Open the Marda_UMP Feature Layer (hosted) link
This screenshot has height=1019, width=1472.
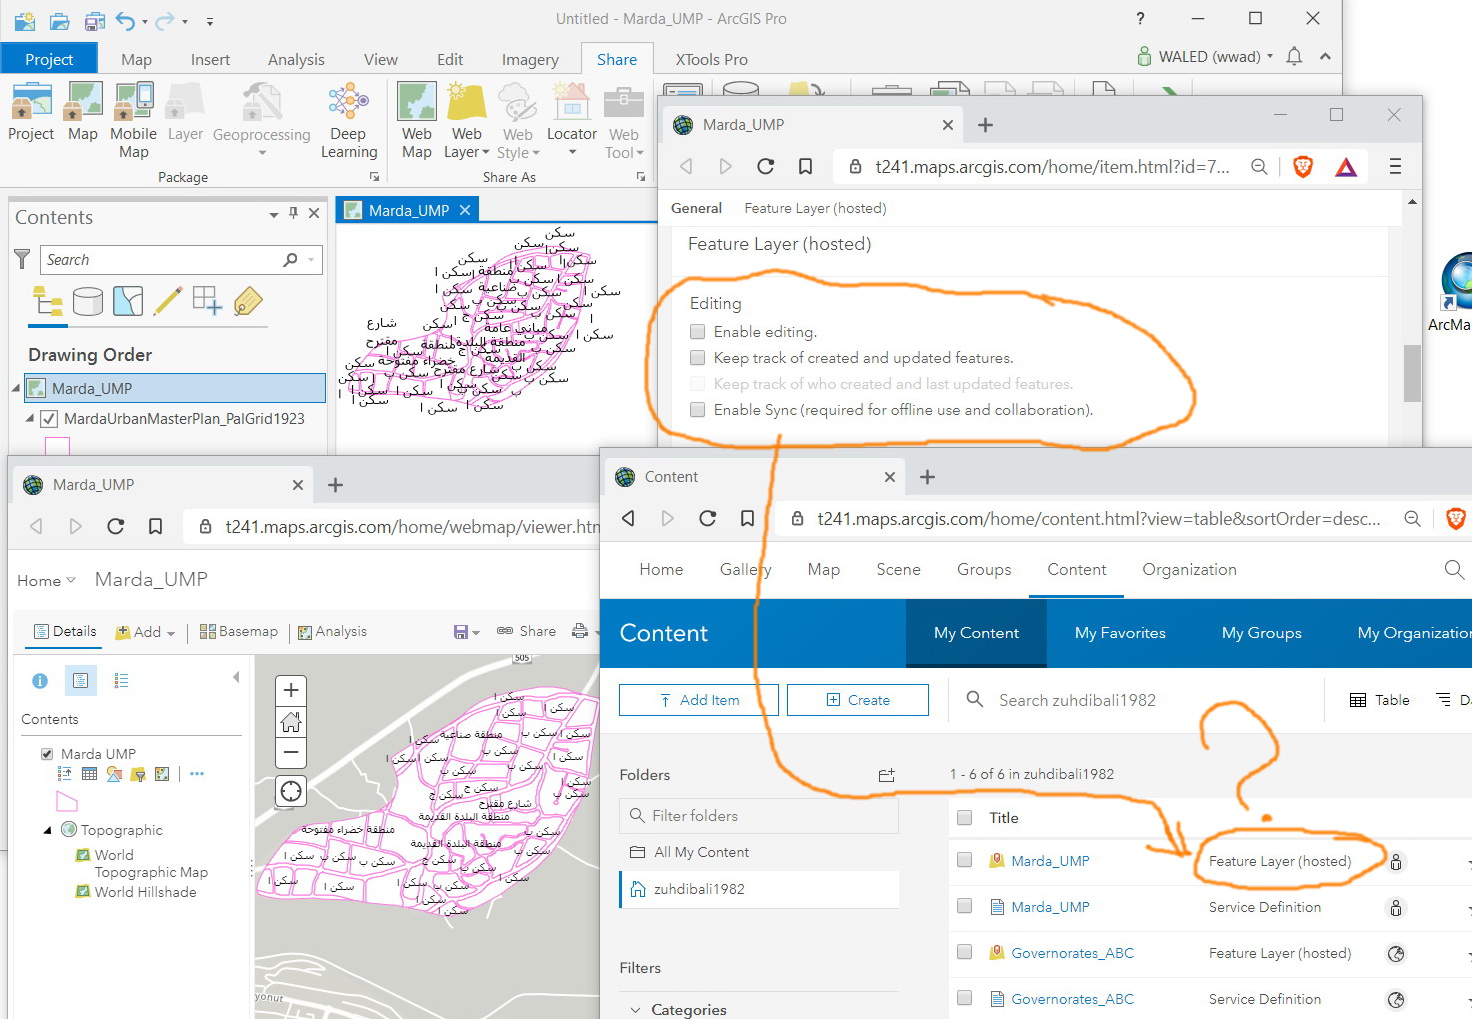[1050, 860]
